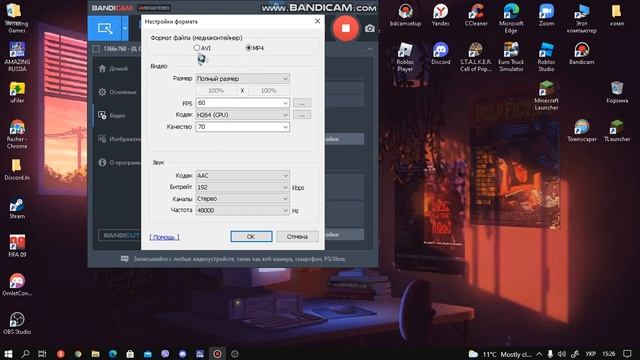
Task: Open the Townscaper desktop icon
Action: (x=582, y=131)
